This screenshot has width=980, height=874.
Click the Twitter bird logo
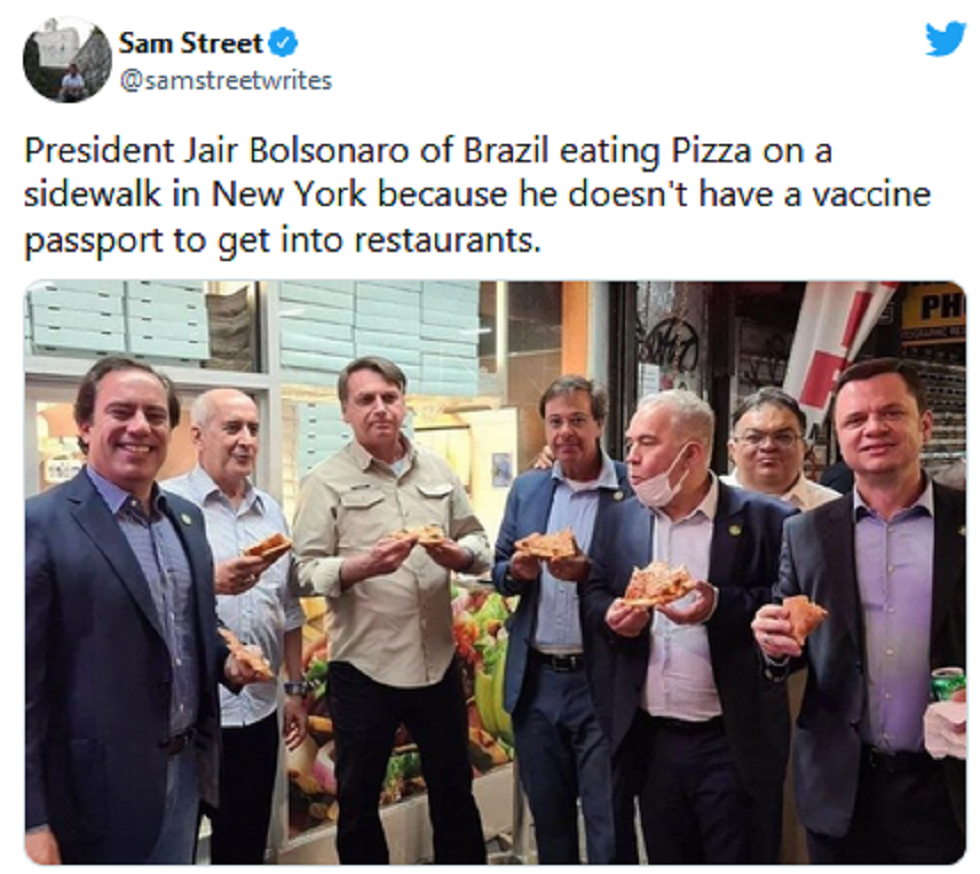(x=945, y=39)
